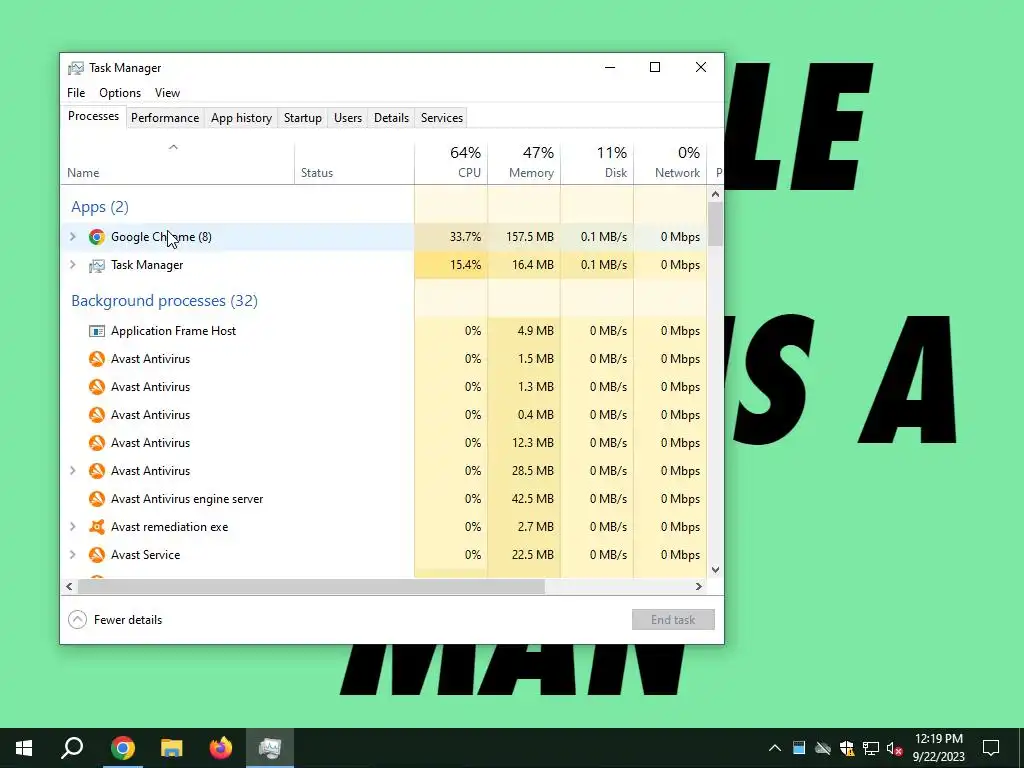Select the Avast Antivirus 1.5 MB row
The width and height of the screenshot is (1024, 768).
[384, 359]
